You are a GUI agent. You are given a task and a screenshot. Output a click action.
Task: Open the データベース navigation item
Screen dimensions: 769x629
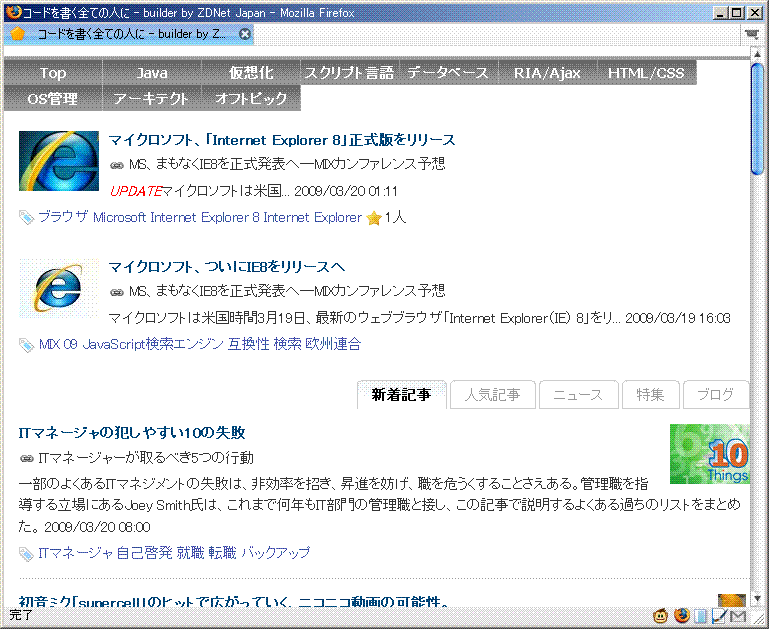pos(449,73)
